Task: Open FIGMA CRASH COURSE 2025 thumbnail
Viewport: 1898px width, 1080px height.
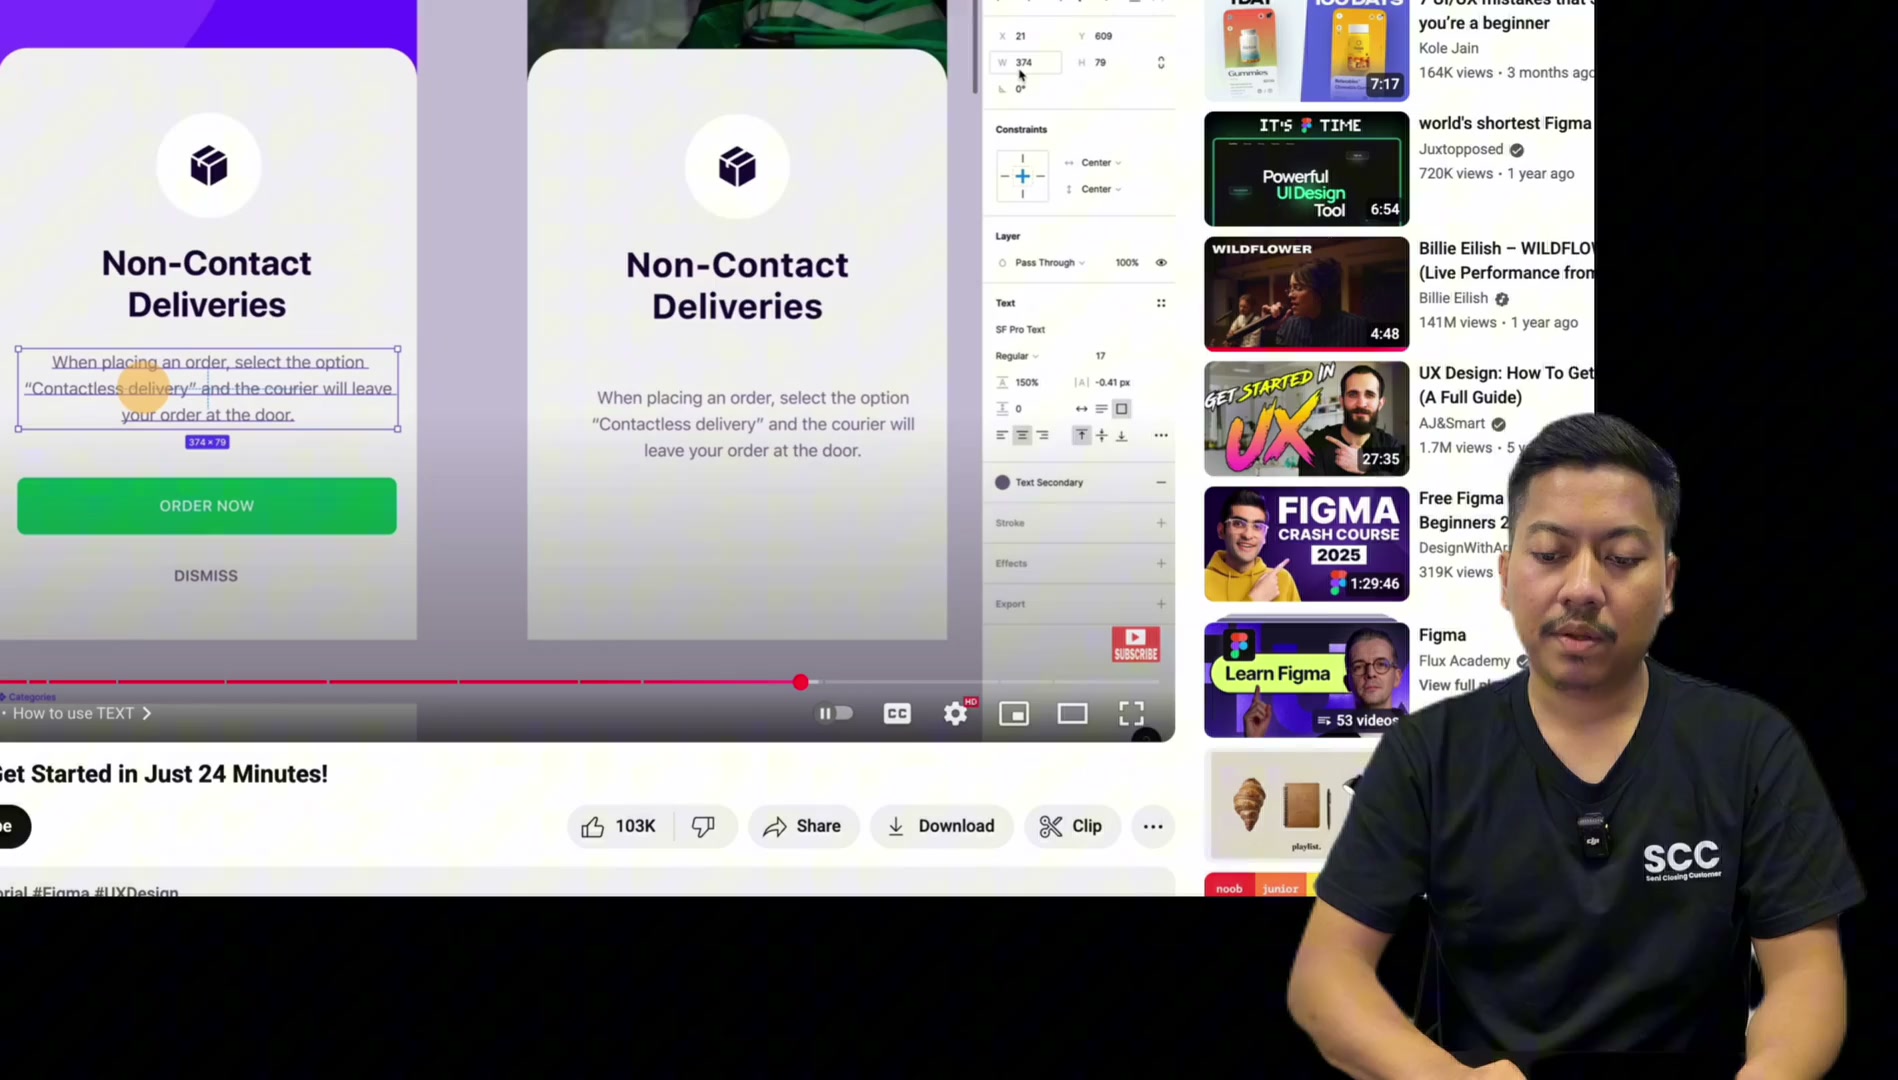Action: click(x=1306, y=544)
